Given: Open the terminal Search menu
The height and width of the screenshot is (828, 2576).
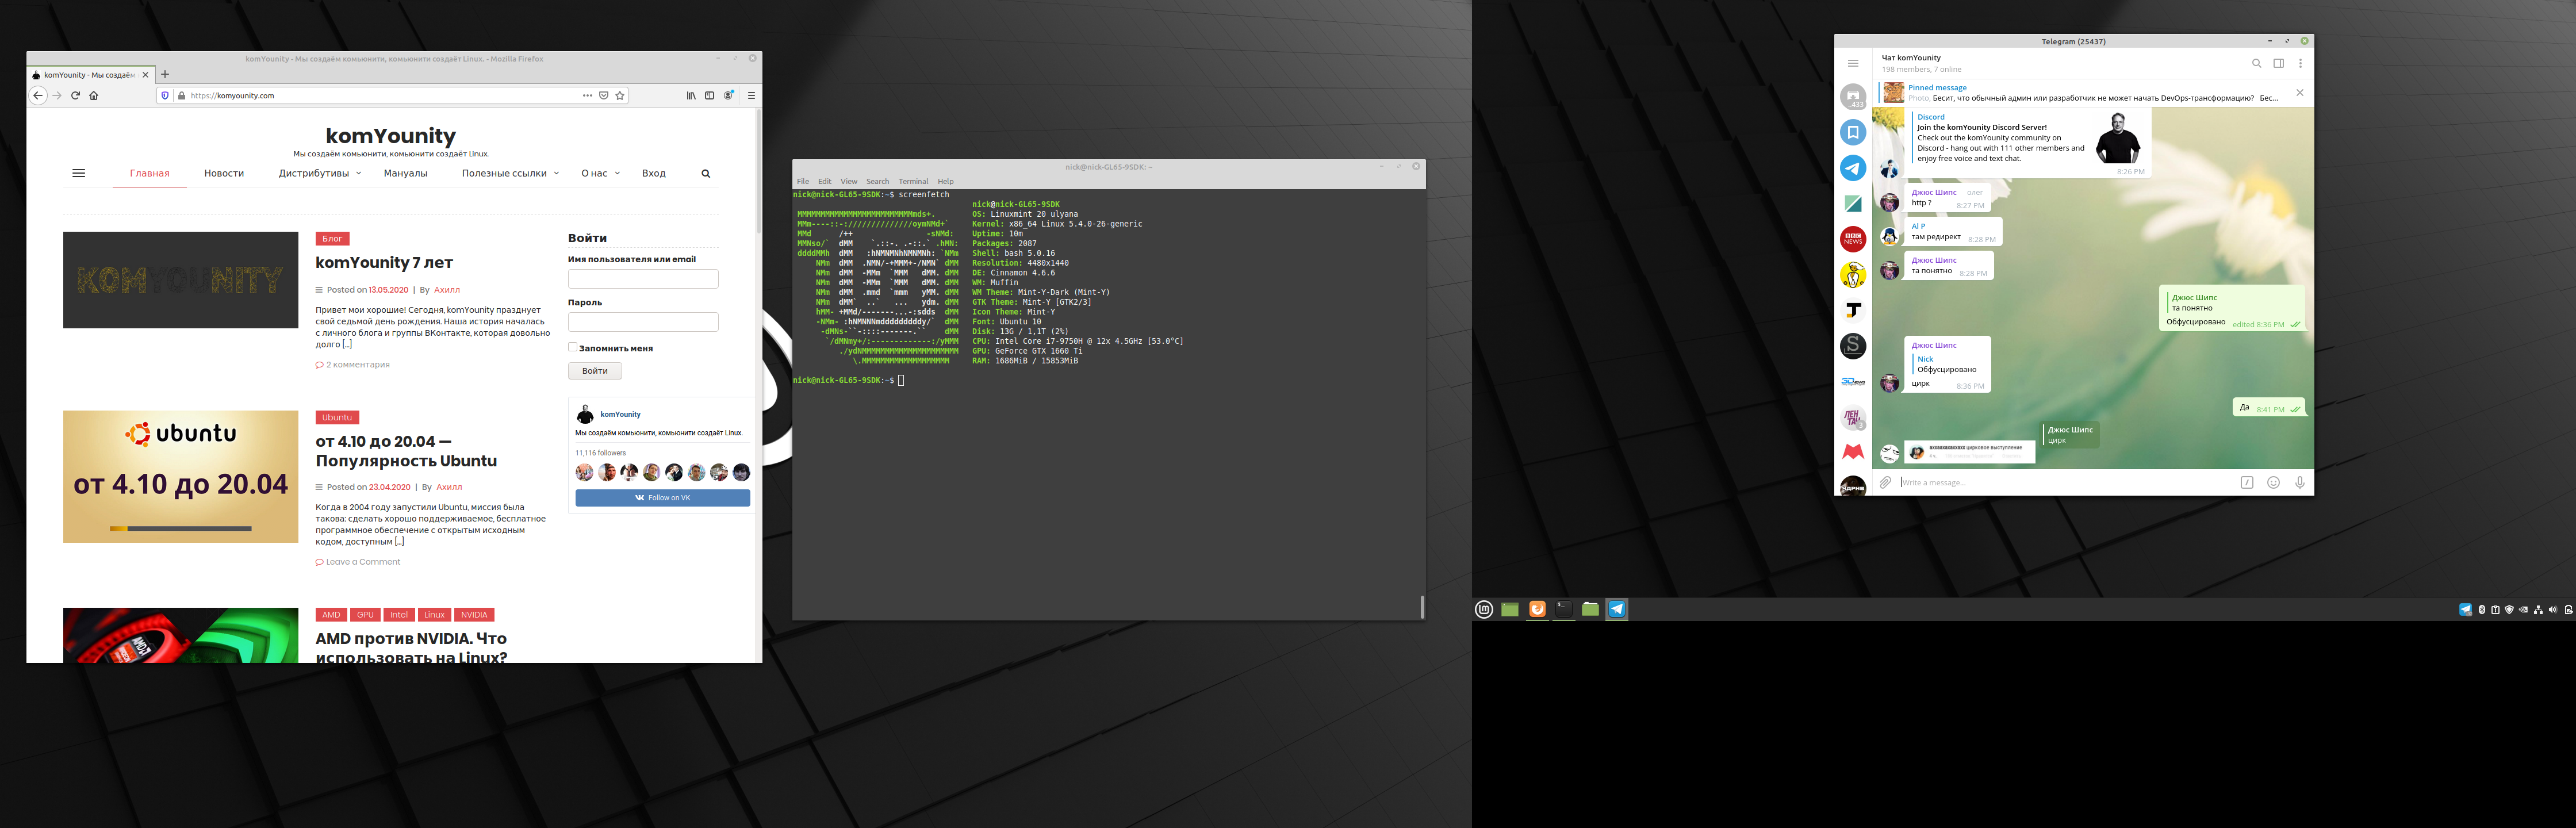Looking at the screenshot, I should (x=878, y=182).
